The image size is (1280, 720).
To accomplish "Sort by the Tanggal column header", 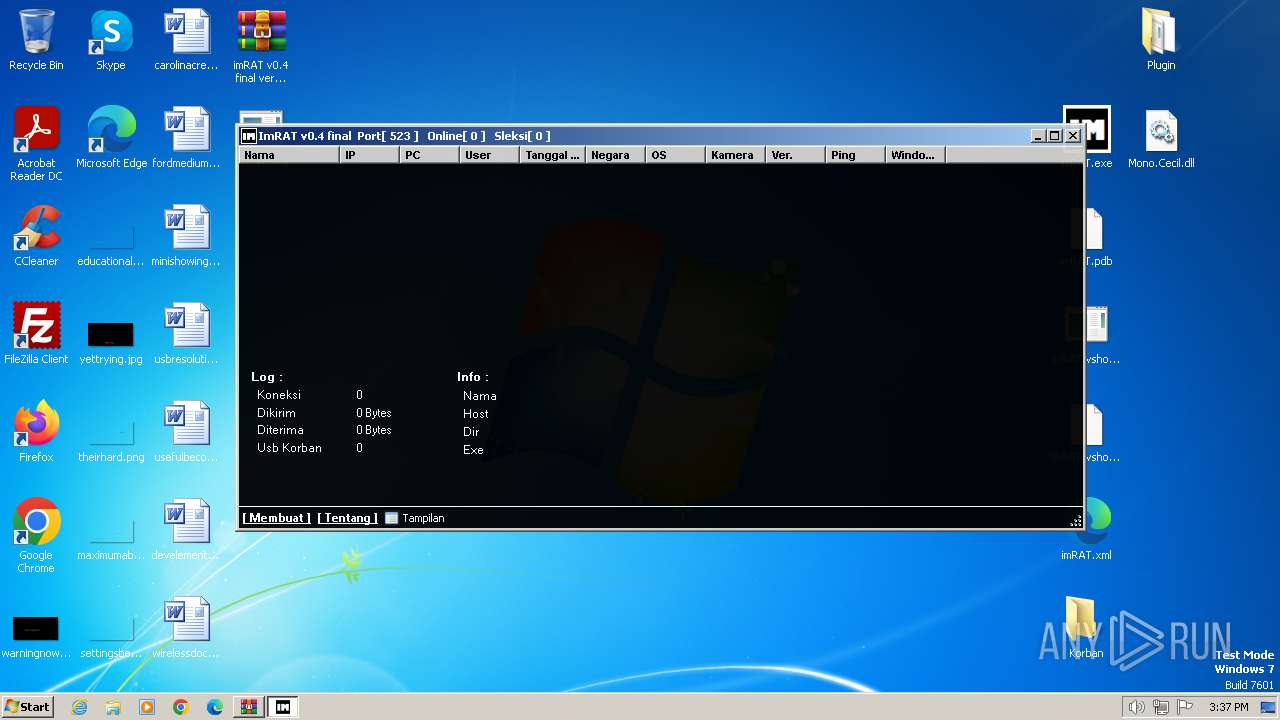I will pyautogui.click(x=553, y=155).
